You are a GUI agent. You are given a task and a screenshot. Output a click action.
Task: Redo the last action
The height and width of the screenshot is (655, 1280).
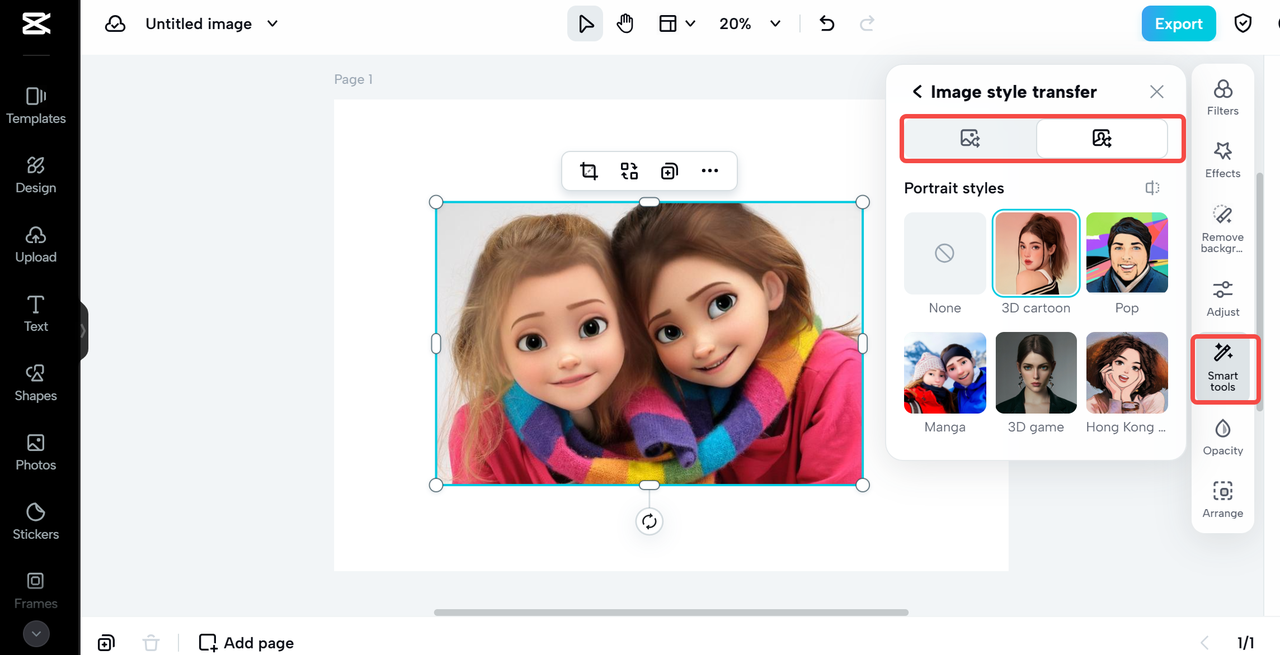tap(867, 24)
